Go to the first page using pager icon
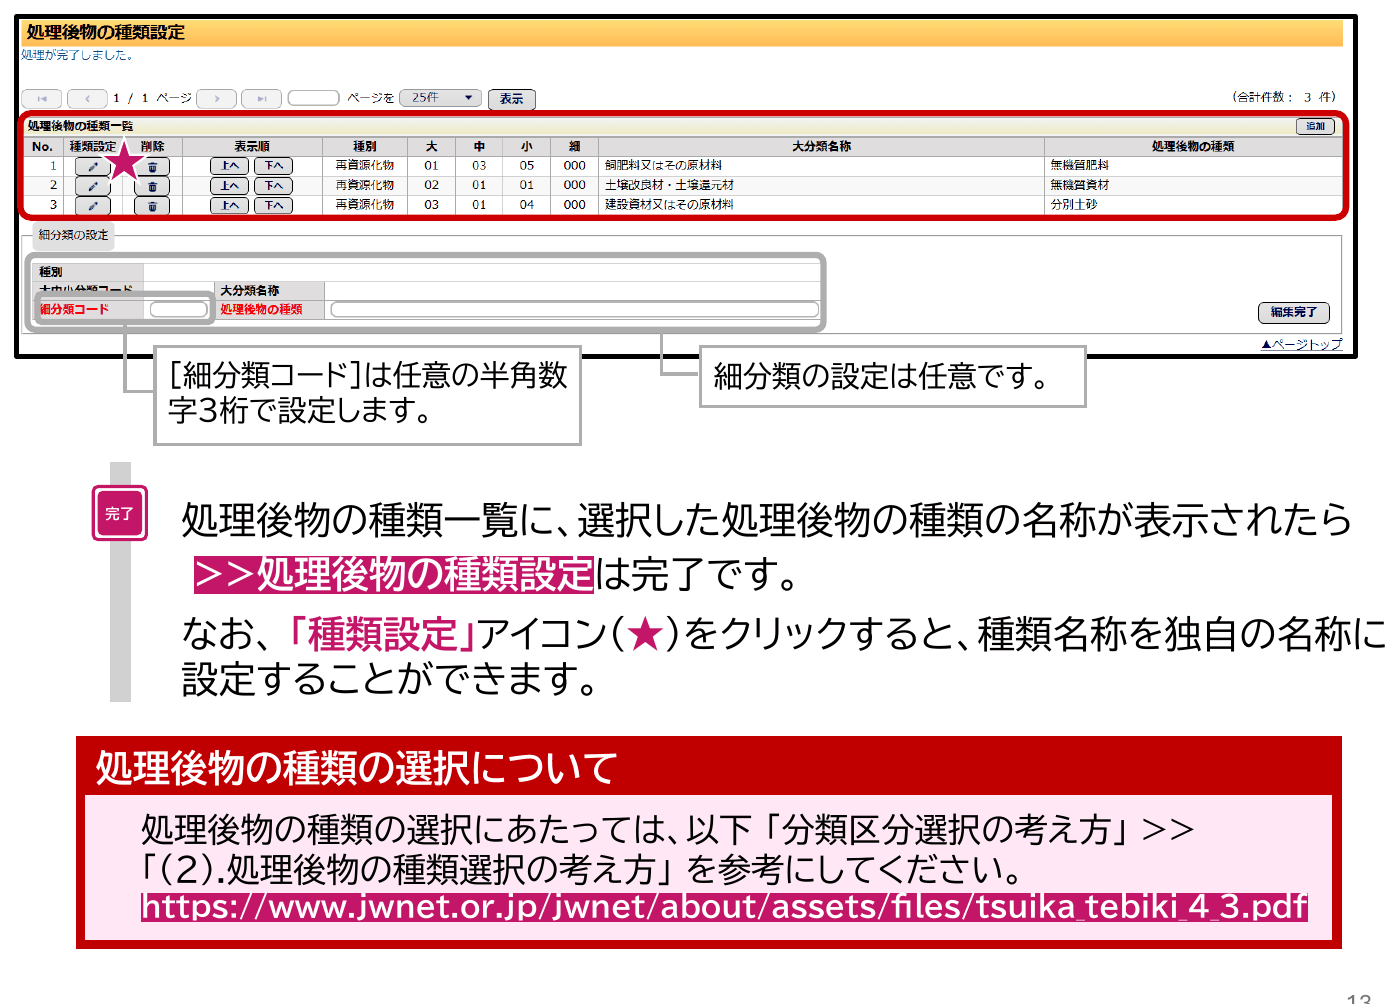The width and height of the screenshot is (1399, 1004). click(42, 98)
